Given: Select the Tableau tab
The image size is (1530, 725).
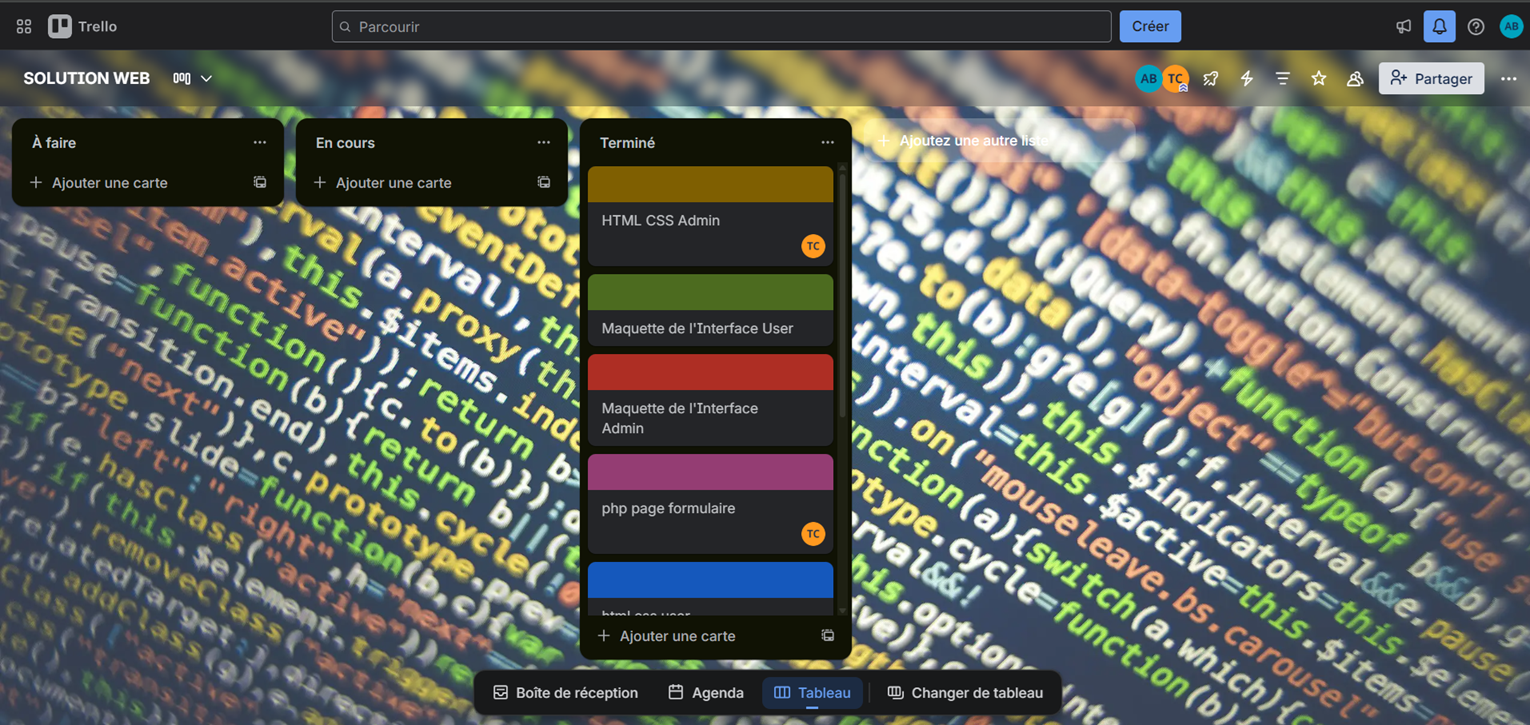Looking at the screenshot, I should pyautogui.click(x=812, y=692).
